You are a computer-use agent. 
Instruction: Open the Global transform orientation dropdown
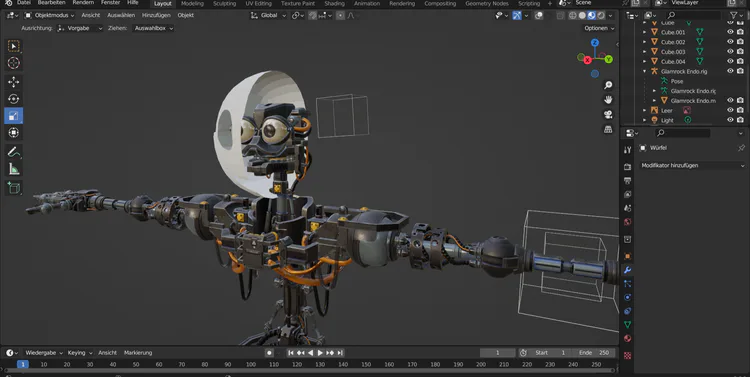tap(268, 15)
